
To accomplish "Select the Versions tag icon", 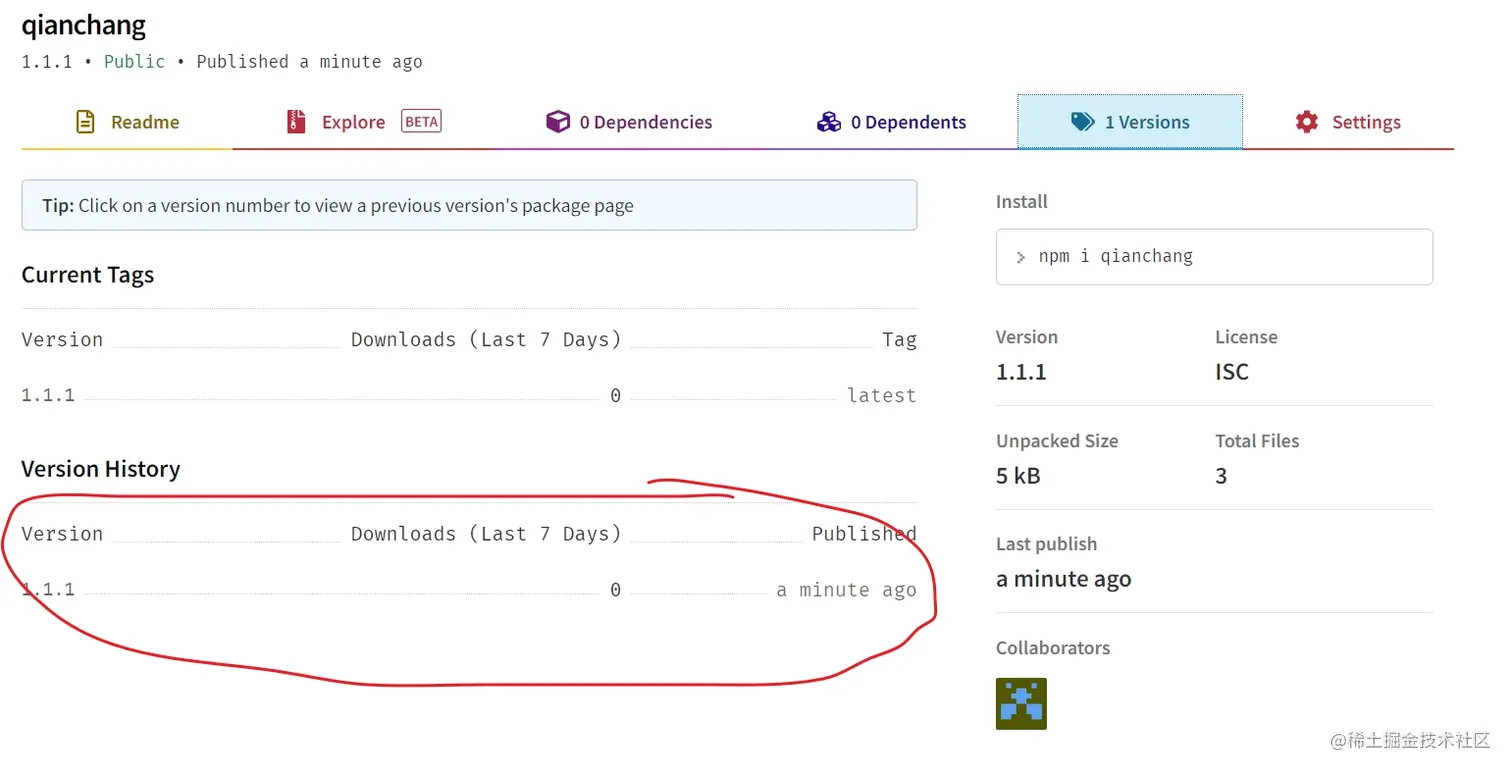I will 1083,121.
